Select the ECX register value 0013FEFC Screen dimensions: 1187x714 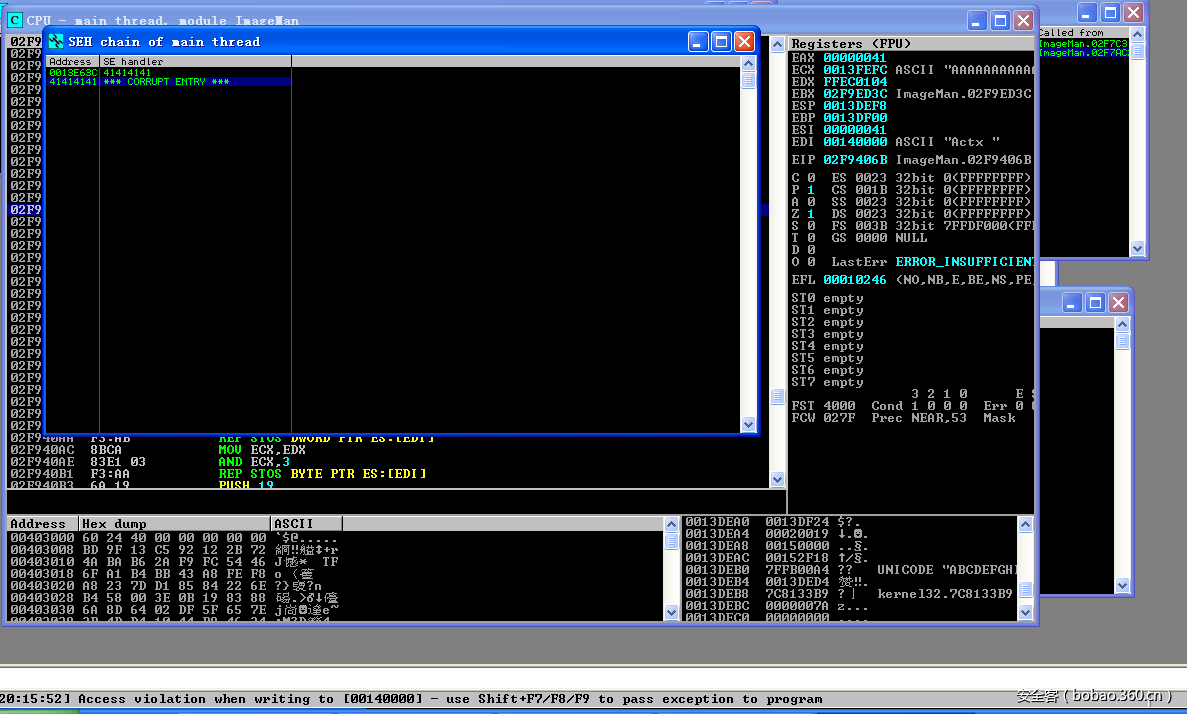(855, 70)
